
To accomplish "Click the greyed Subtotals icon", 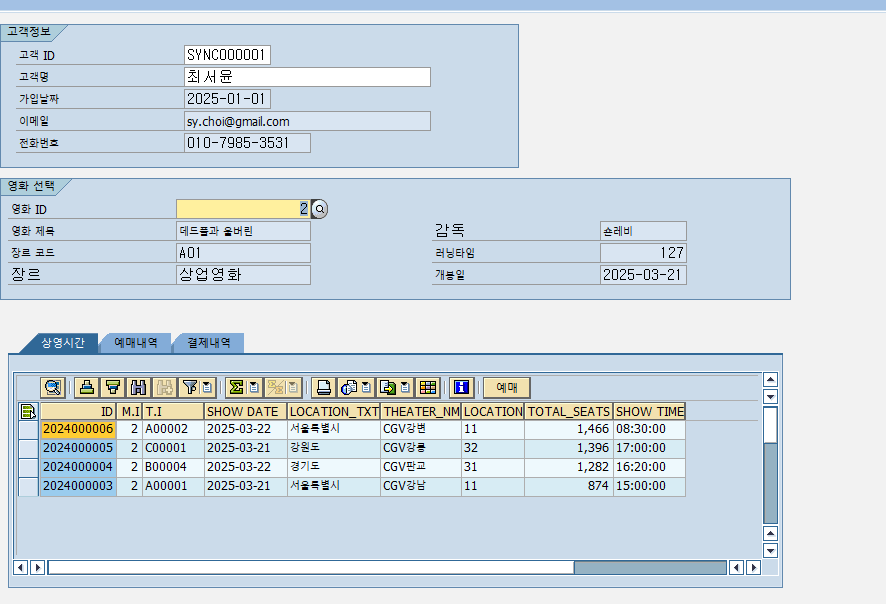I will [x=275, y=388].
